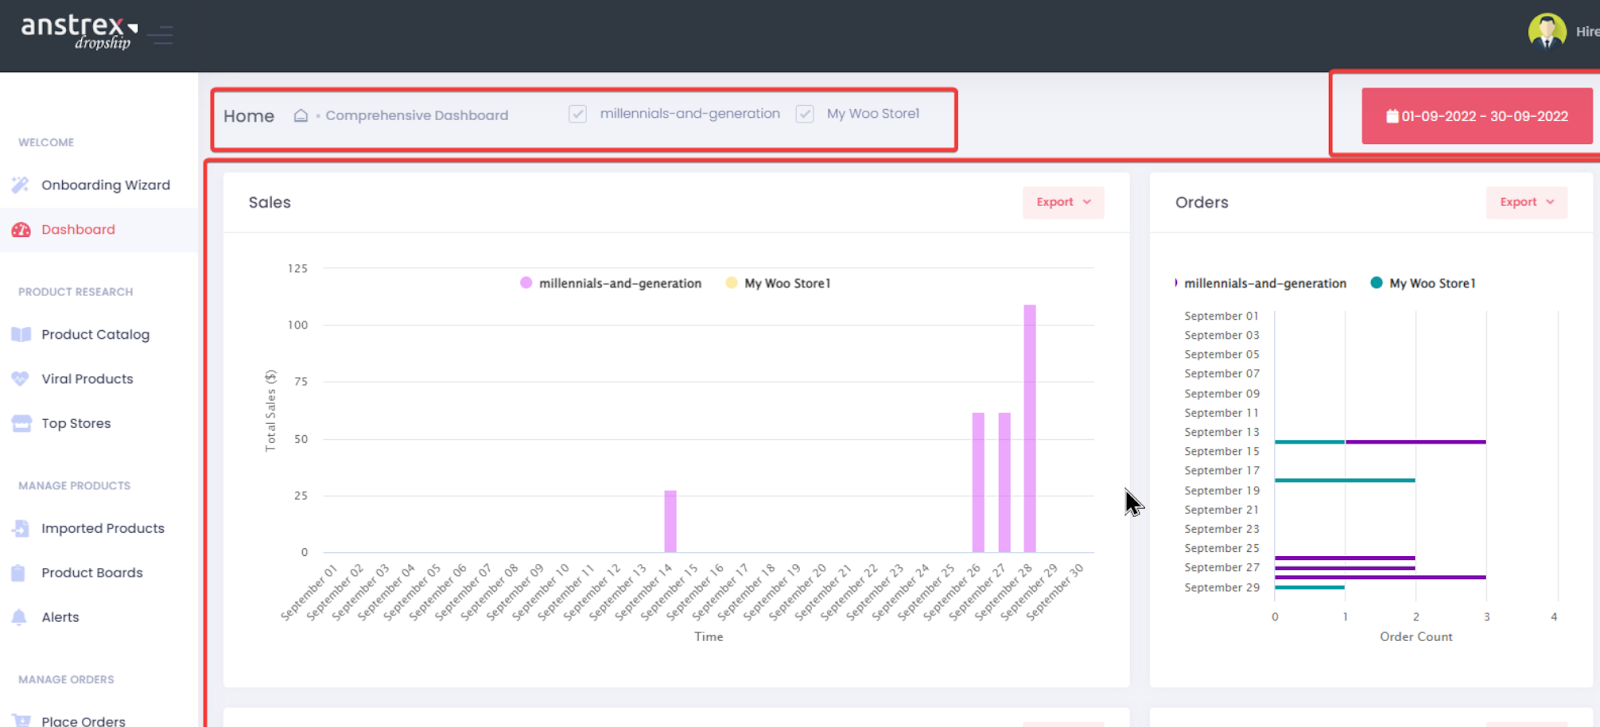Go to Product Boards
Image resolution: width=1600 pixels, height=727 pixels.
coord(92,573)
